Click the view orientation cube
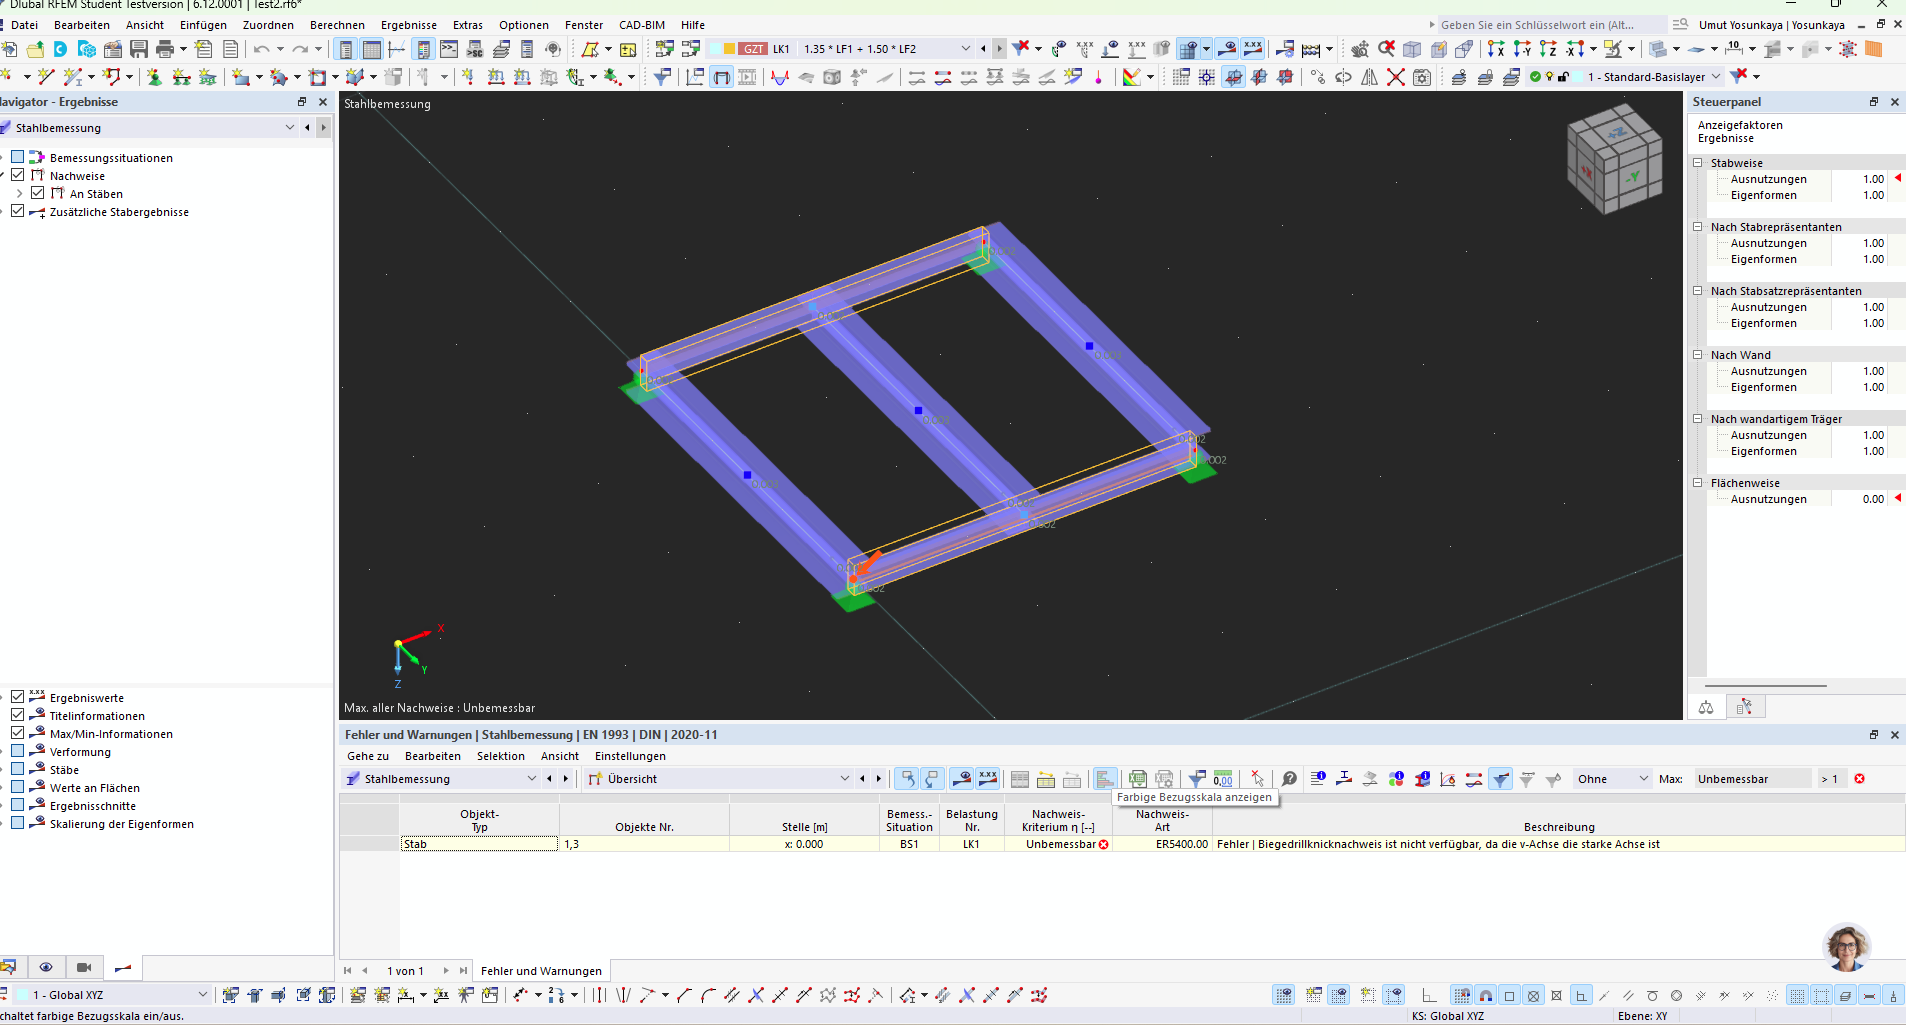 (x=1614, y=160)
